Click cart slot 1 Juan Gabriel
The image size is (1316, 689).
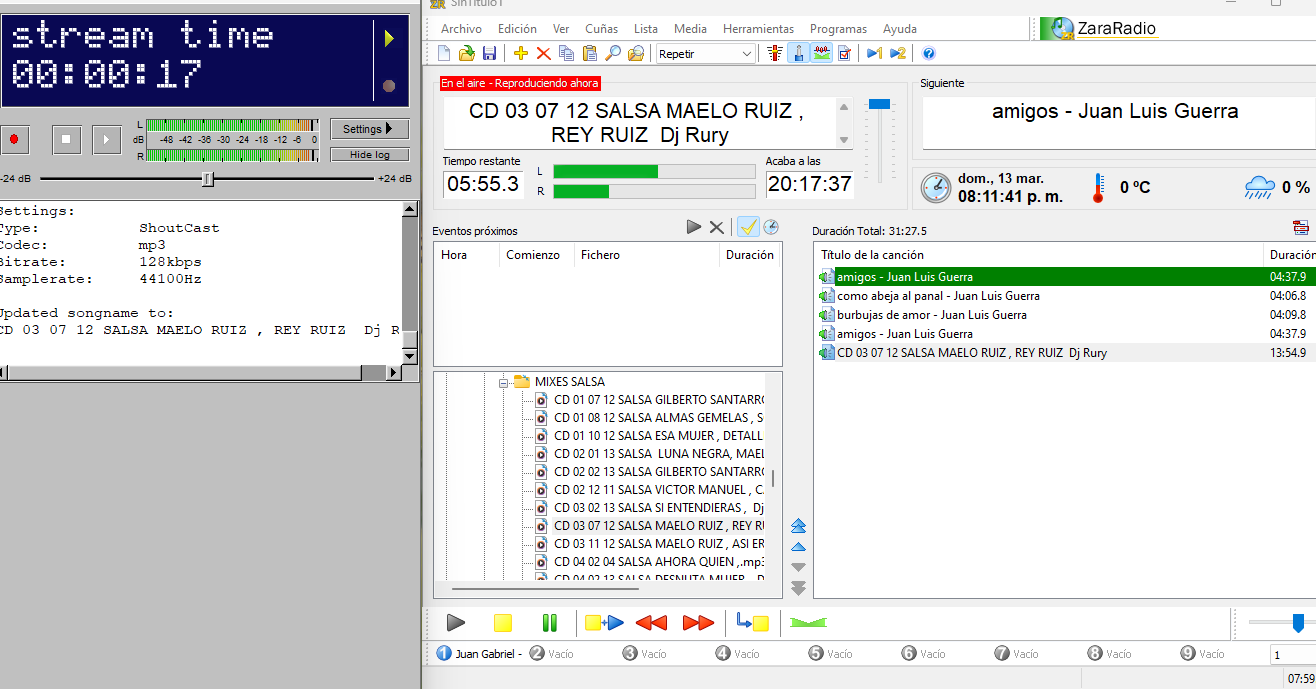click(x=479, y=654)
